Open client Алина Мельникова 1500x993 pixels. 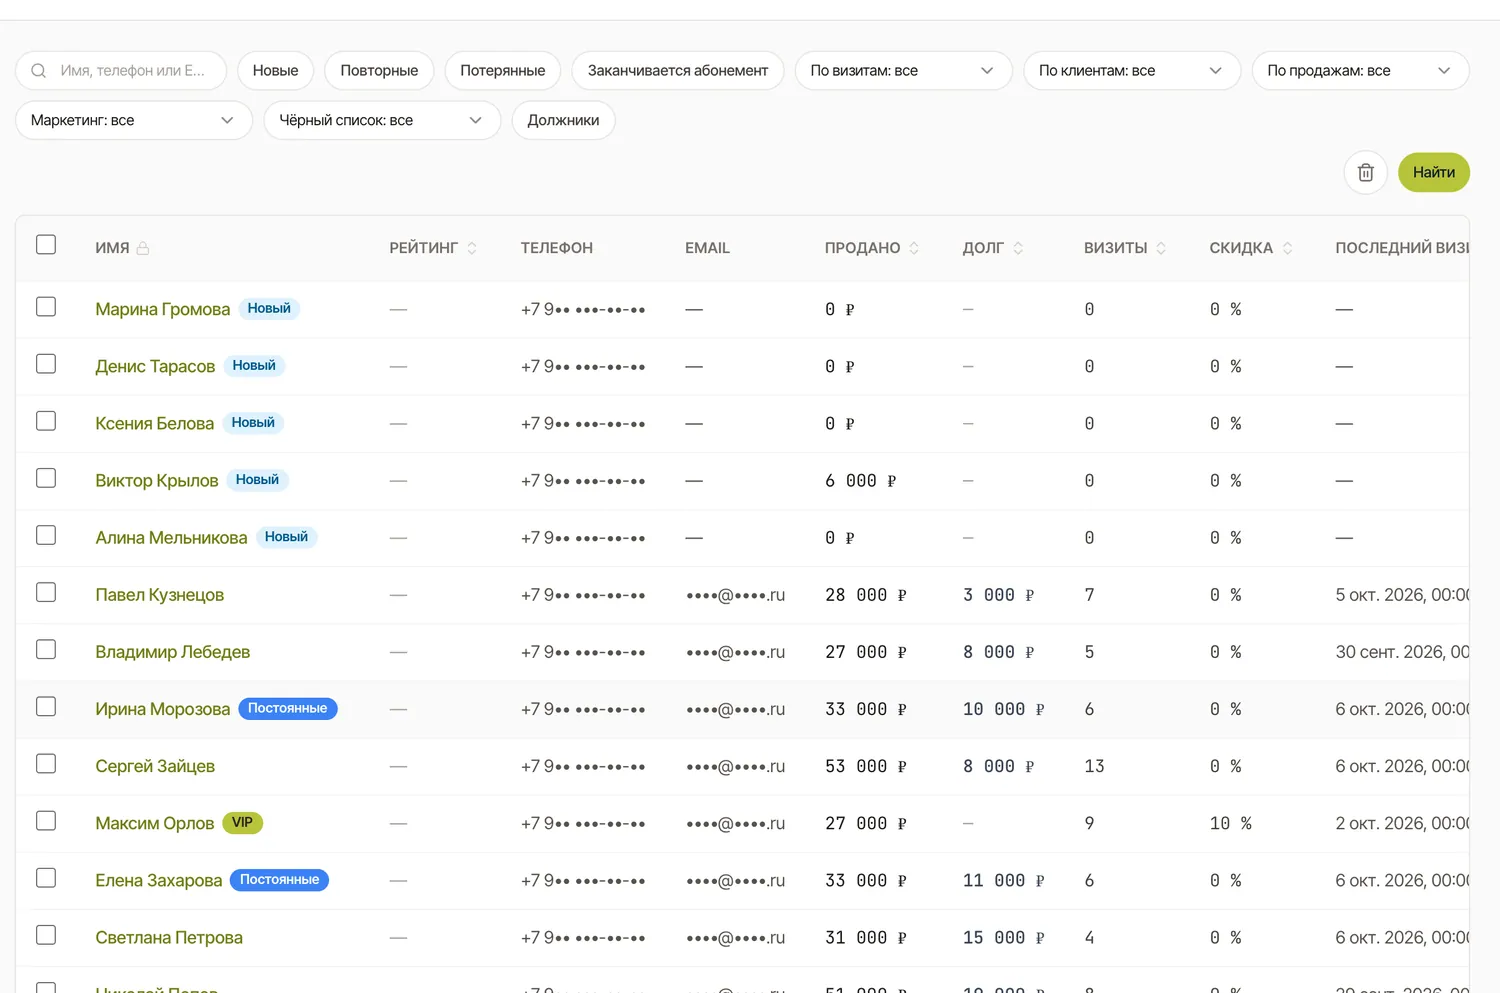[171, 538]
